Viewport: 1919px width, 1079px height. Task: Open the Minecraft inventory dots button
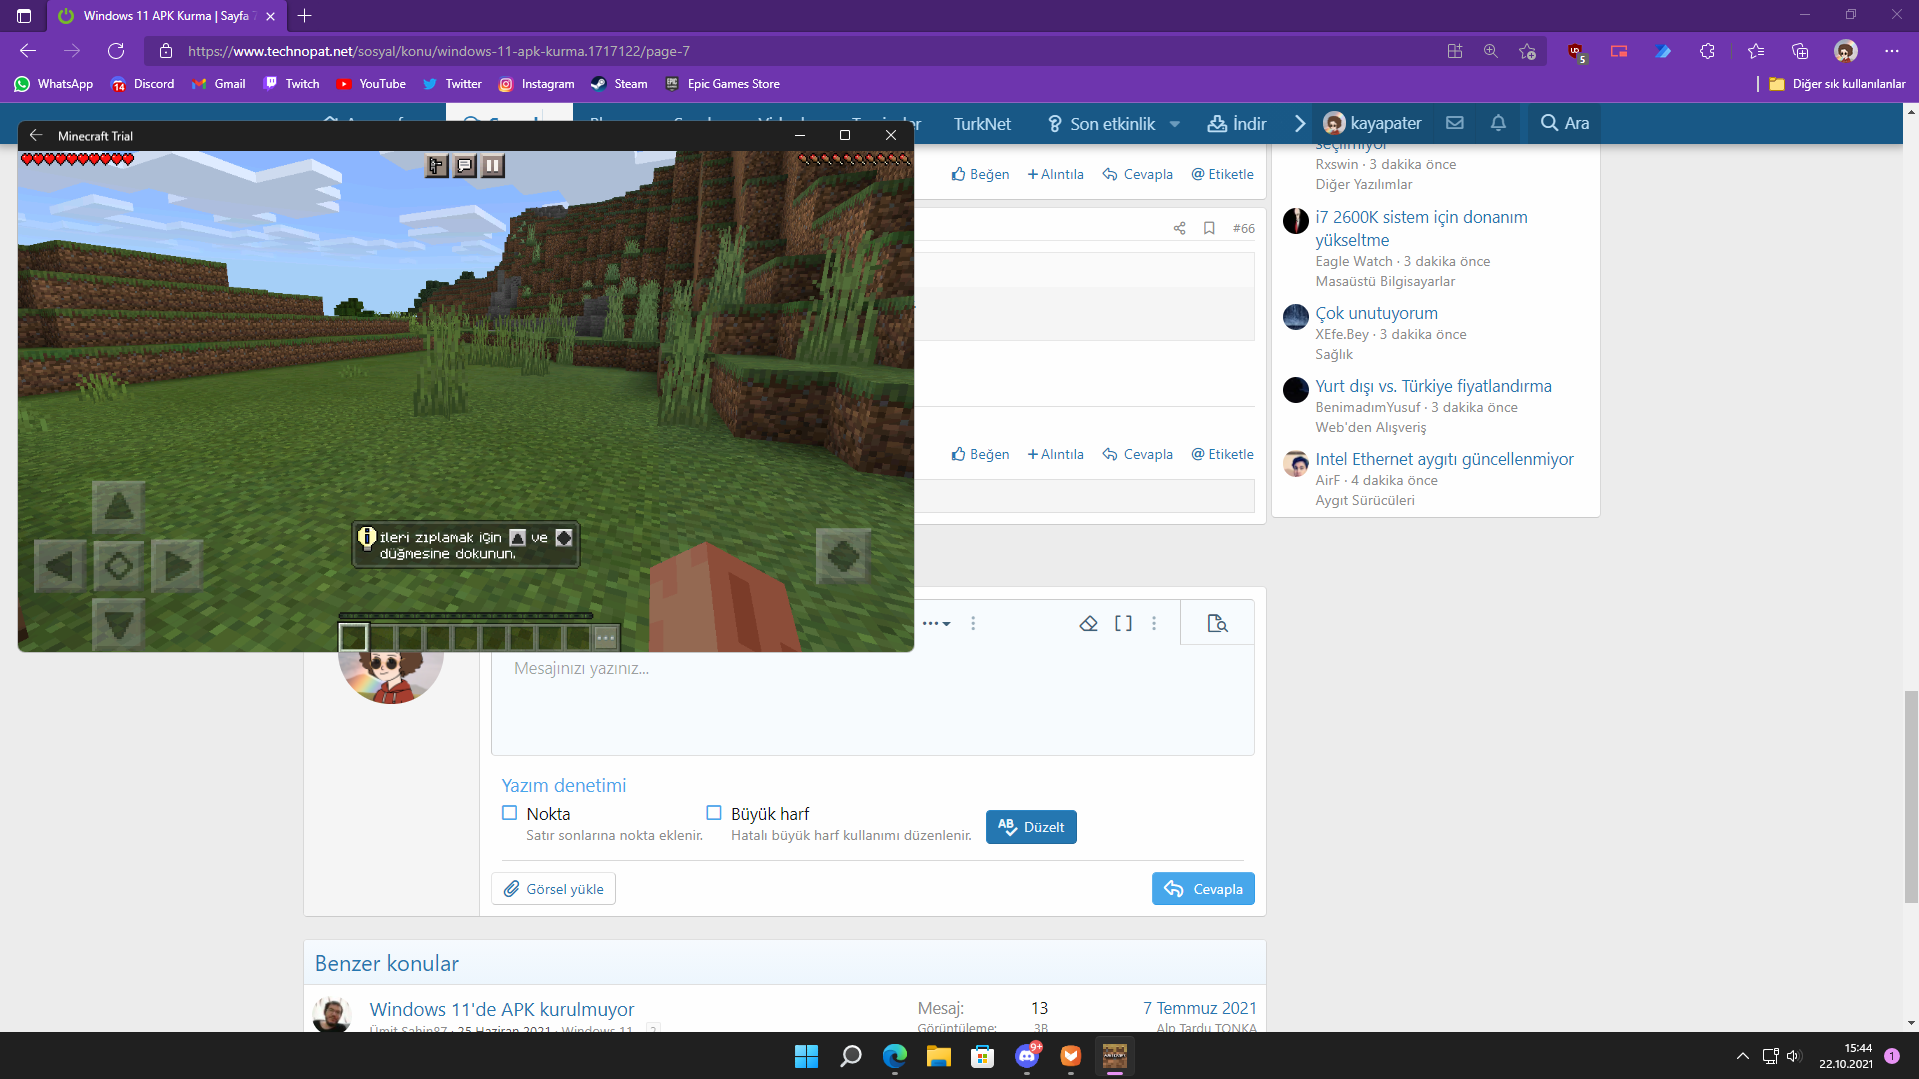click(606, 637)
